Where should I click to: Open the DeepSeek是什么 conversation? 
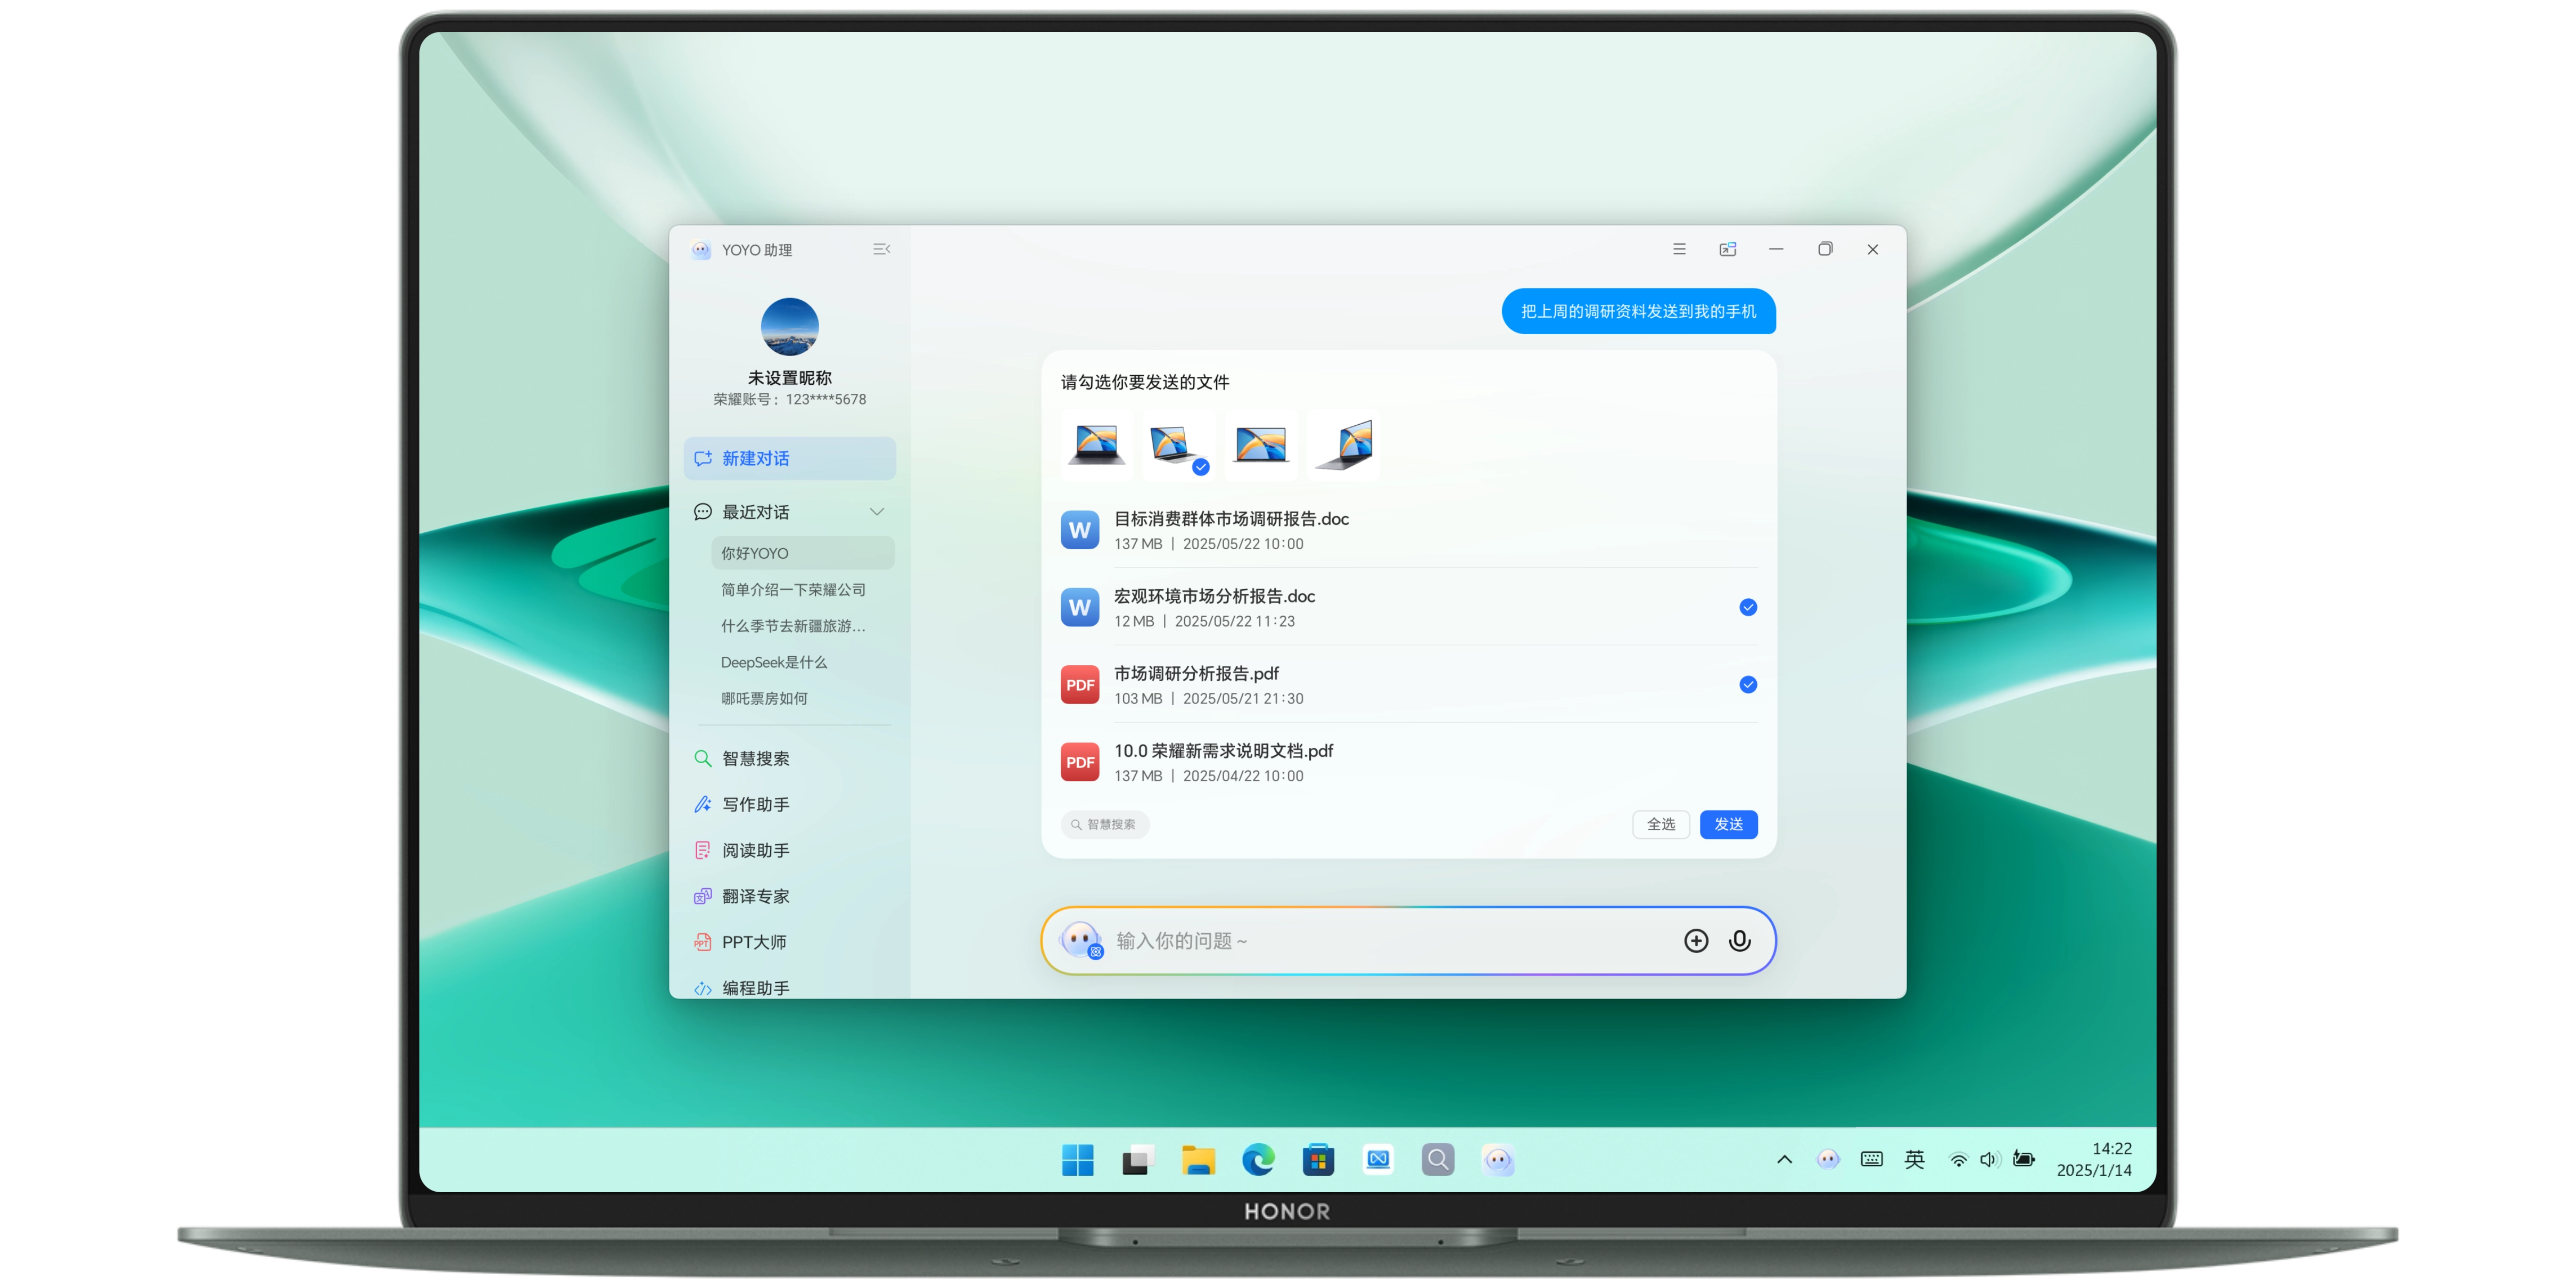pos(774,662)
